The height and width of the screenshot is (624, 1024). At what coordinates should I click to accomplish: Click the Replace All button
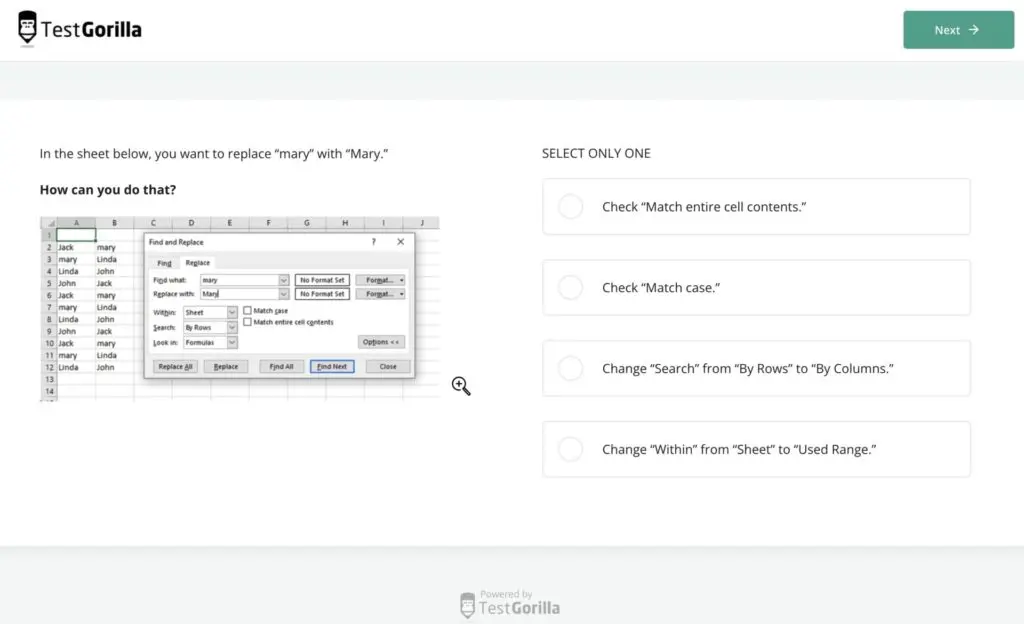click(176, 366)
